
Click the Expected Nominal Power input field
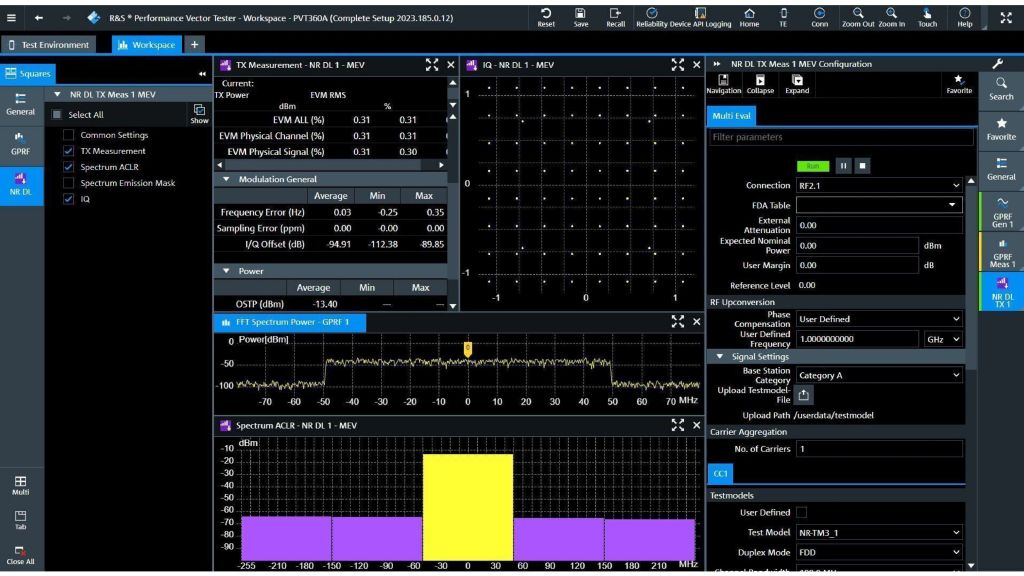coord(856,245)
